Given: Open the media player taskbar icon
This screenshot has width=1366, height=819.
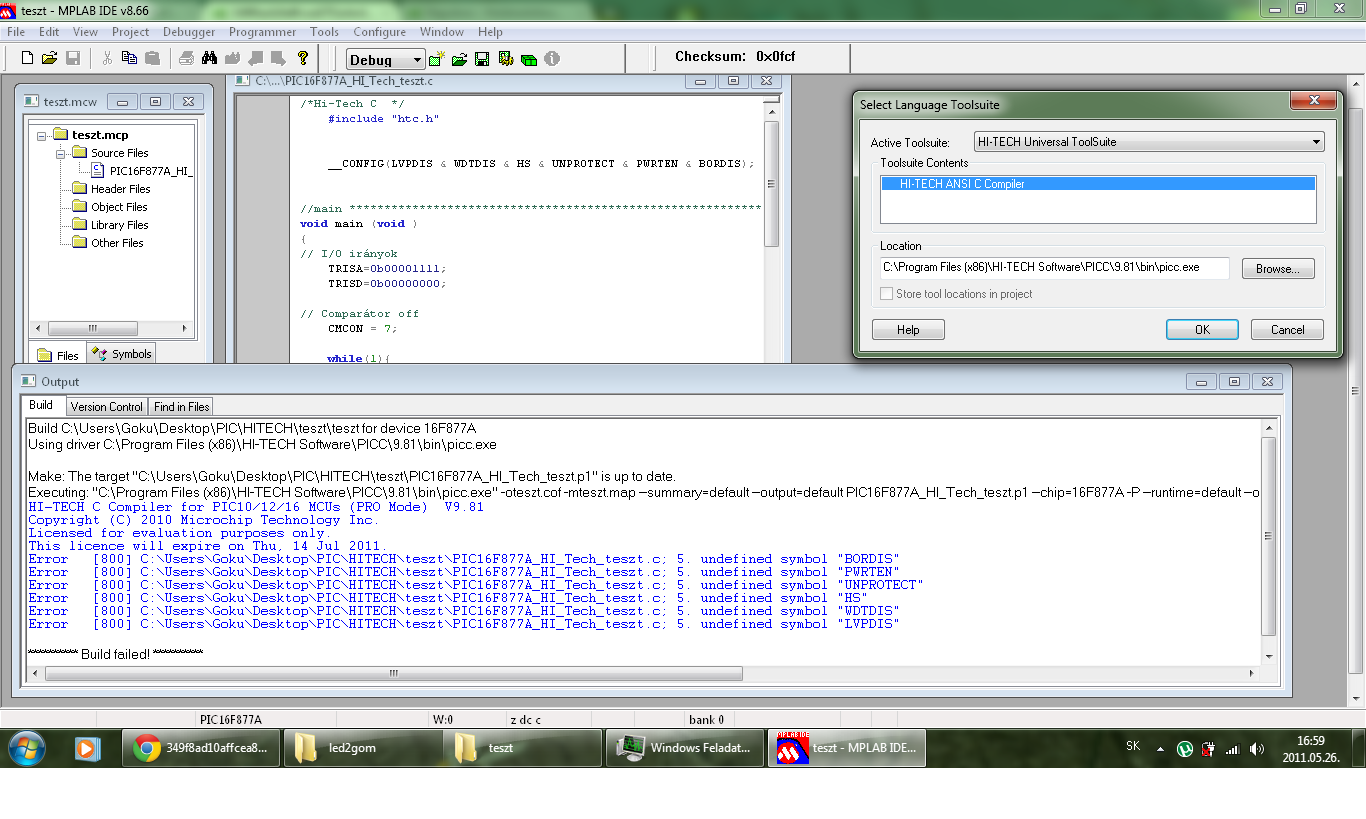Looking at the screenshot, I should [x=88, y=748].
